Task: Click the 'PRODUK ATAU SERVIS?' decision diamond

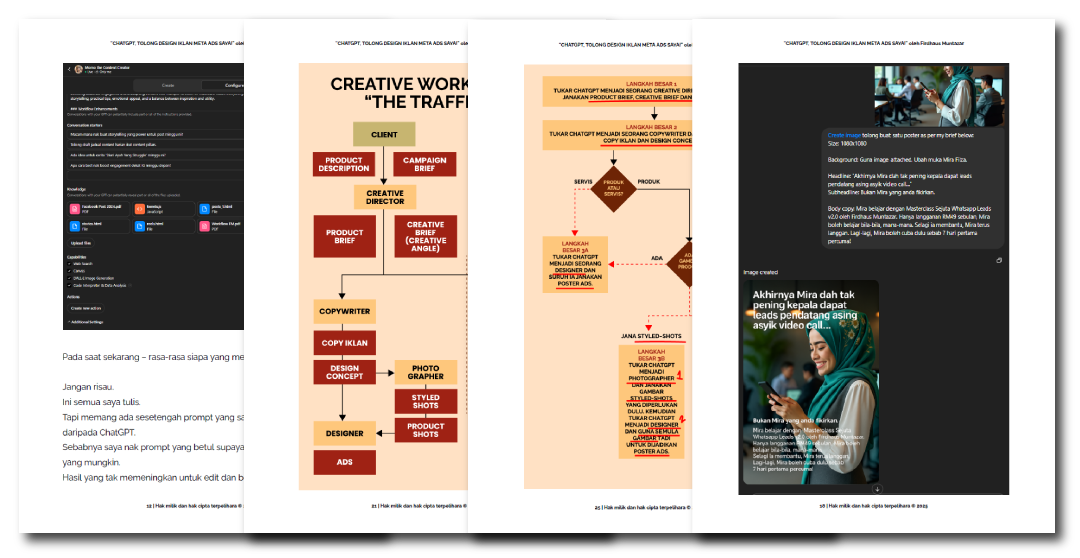Action: tap(613, 188)
